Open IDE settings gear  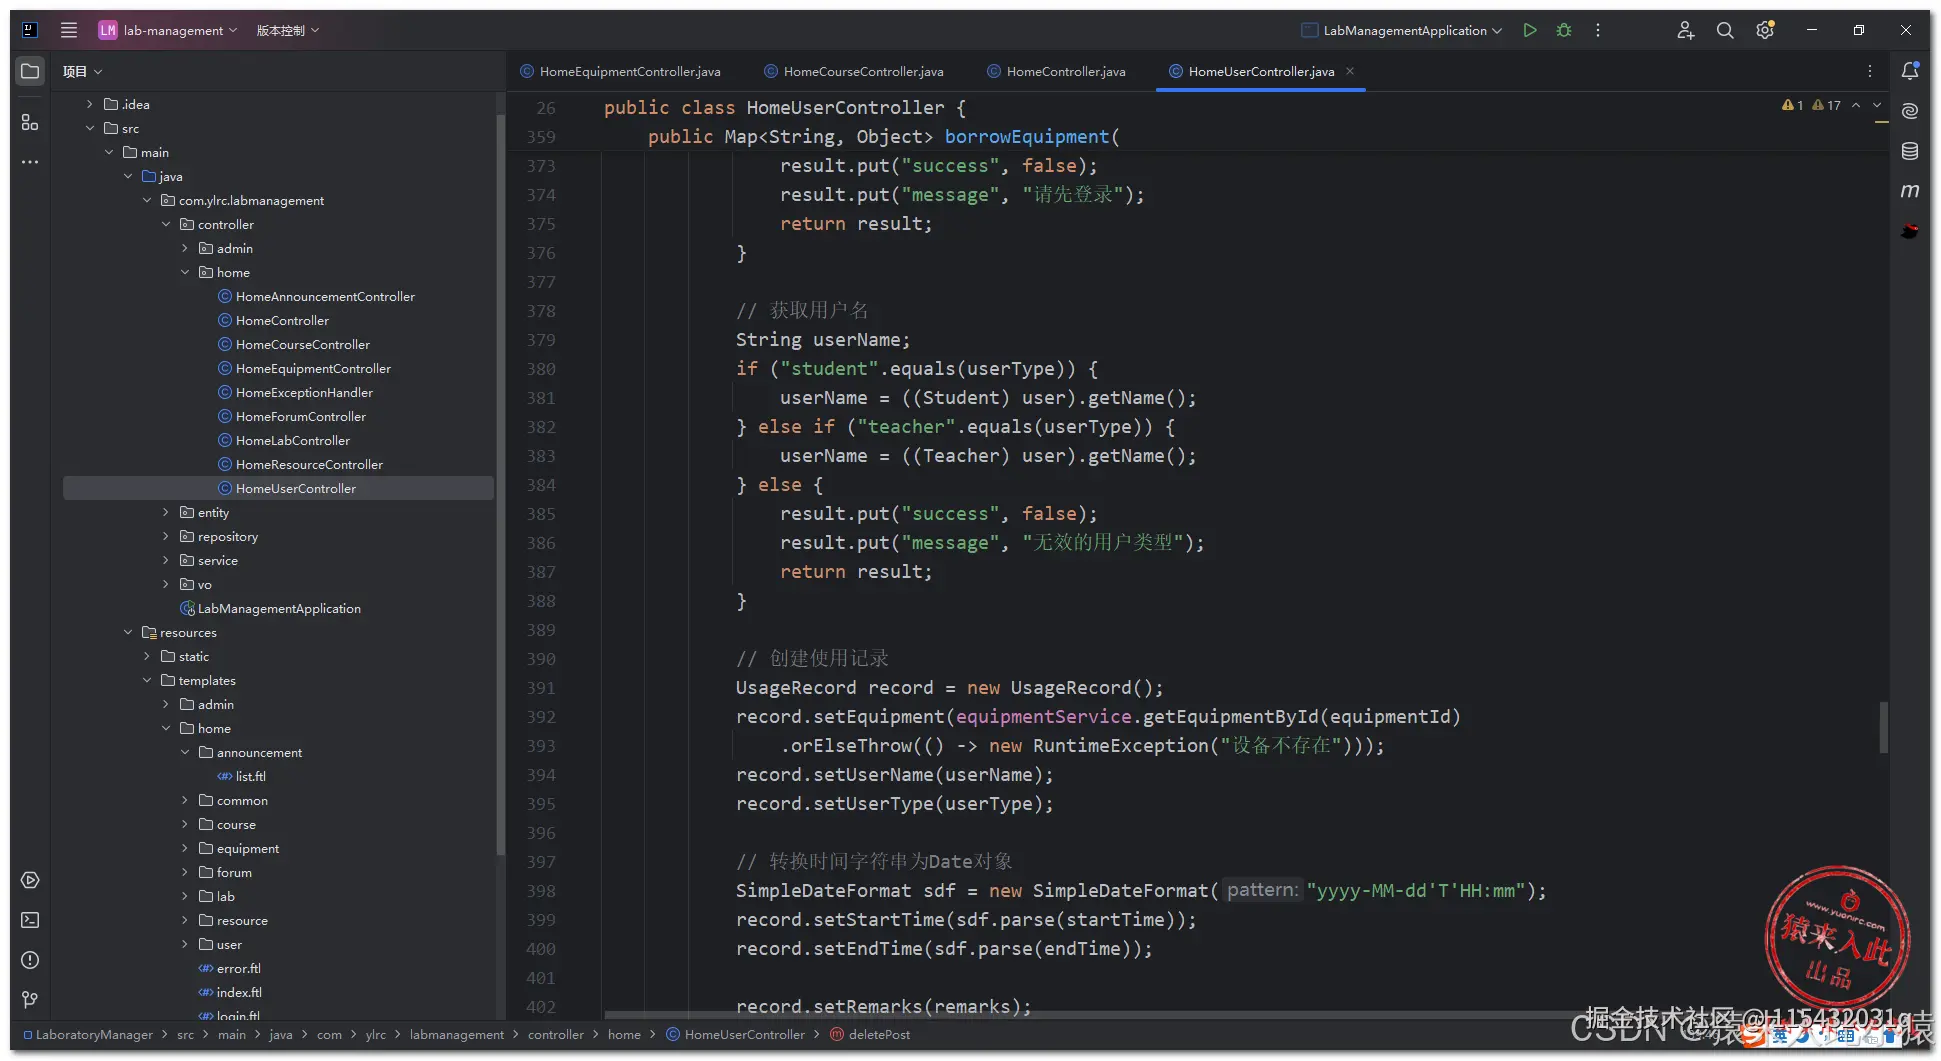pos(1765,30)
